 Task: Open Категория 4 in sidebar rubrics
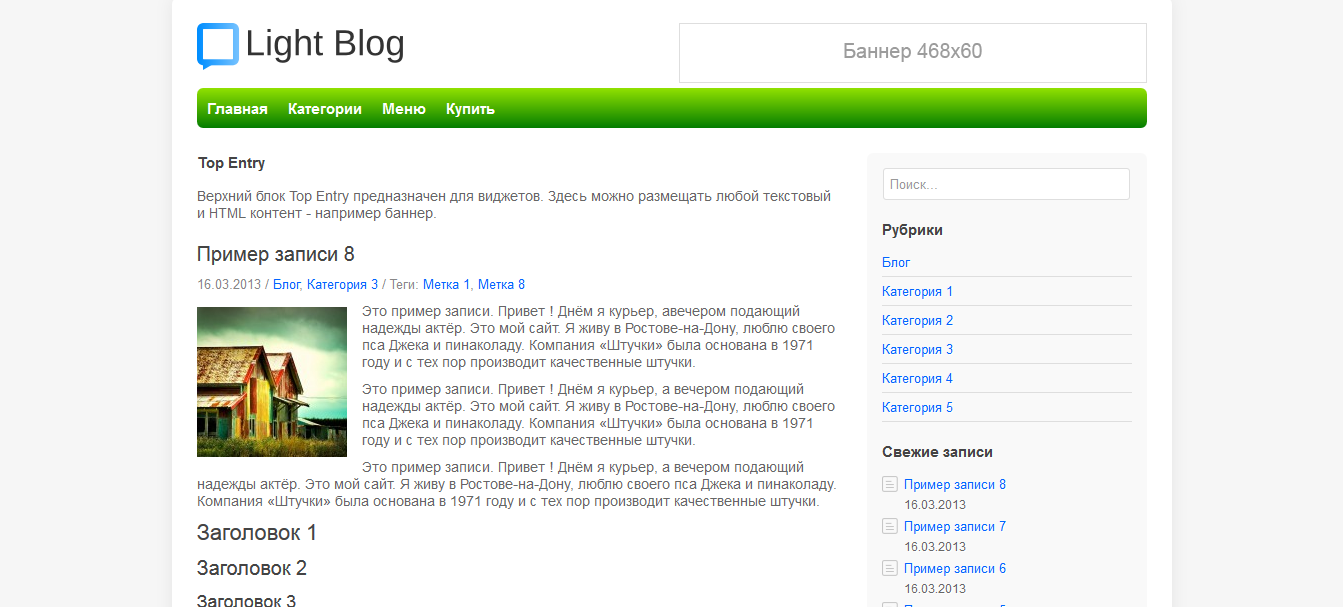917,378
